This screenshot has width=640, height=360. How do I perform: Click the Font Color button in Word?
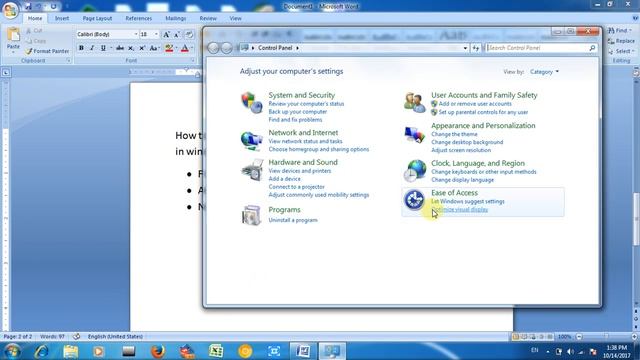click(184, 48)
